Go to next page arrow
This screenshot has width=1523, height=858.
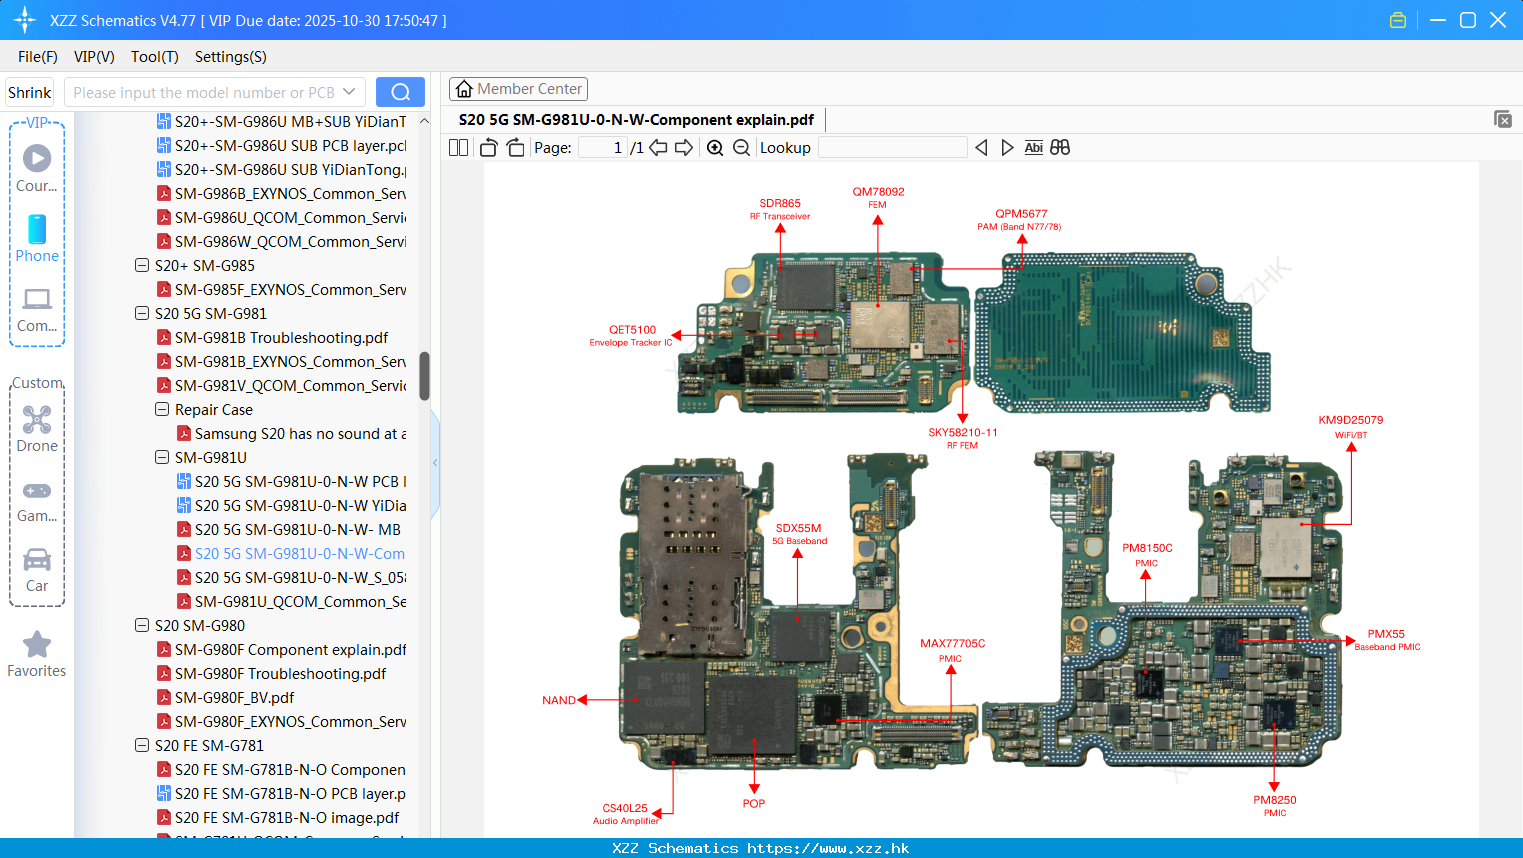pyautogui.click(x=684, y=148)
